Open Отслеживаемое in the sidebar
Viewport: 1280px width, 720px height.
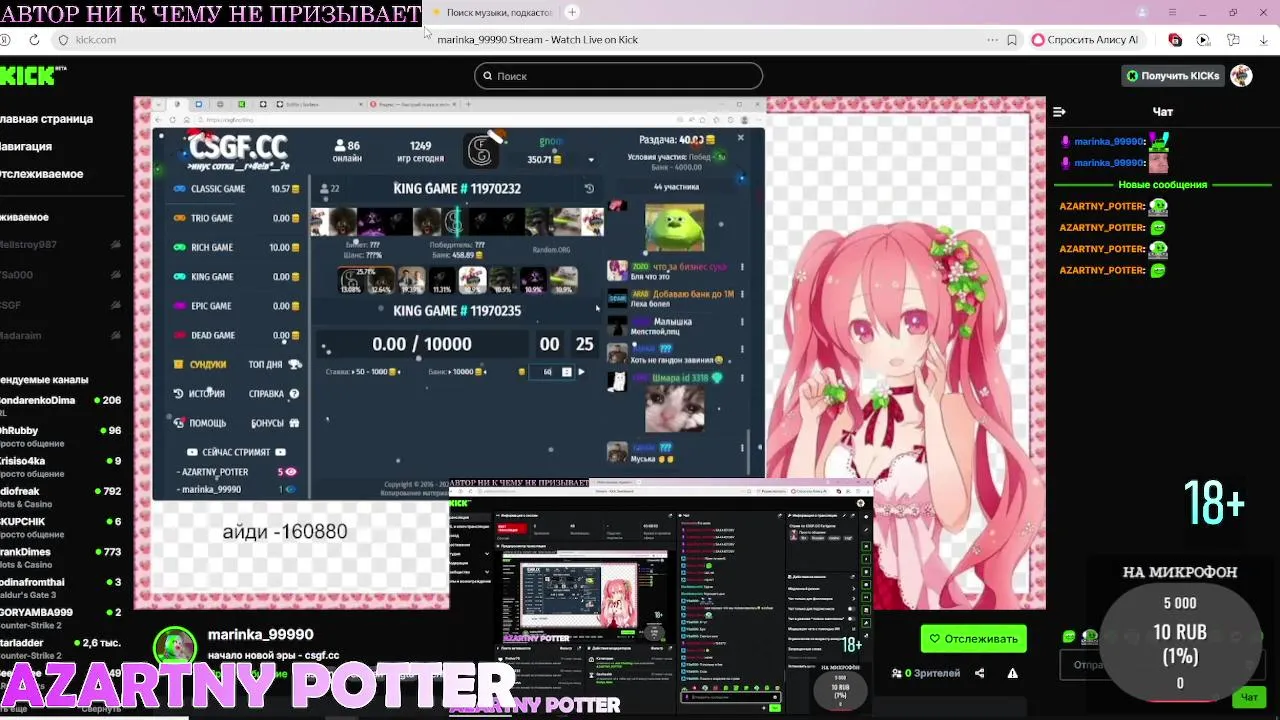pyautogui.click(x=42, y=174)
